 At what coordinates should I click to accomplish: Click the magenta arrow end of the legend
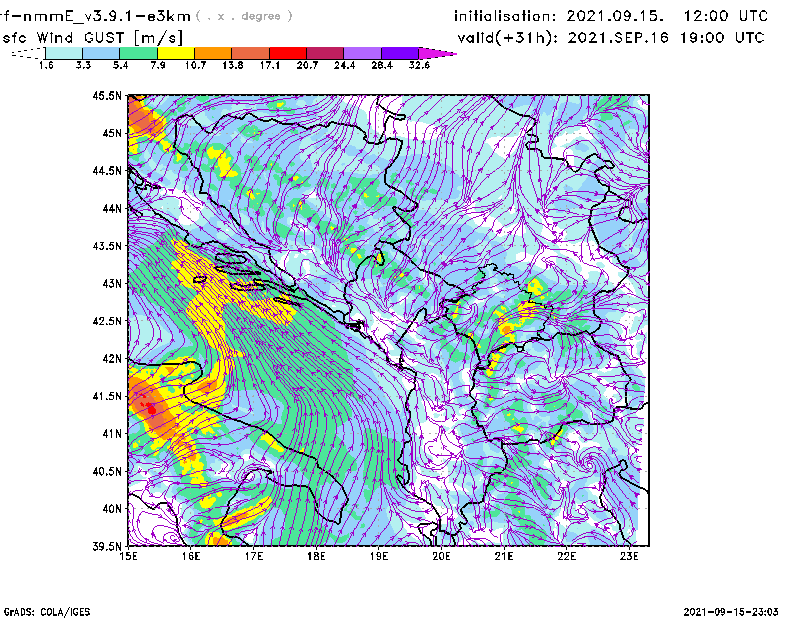(x=436, y=53)
